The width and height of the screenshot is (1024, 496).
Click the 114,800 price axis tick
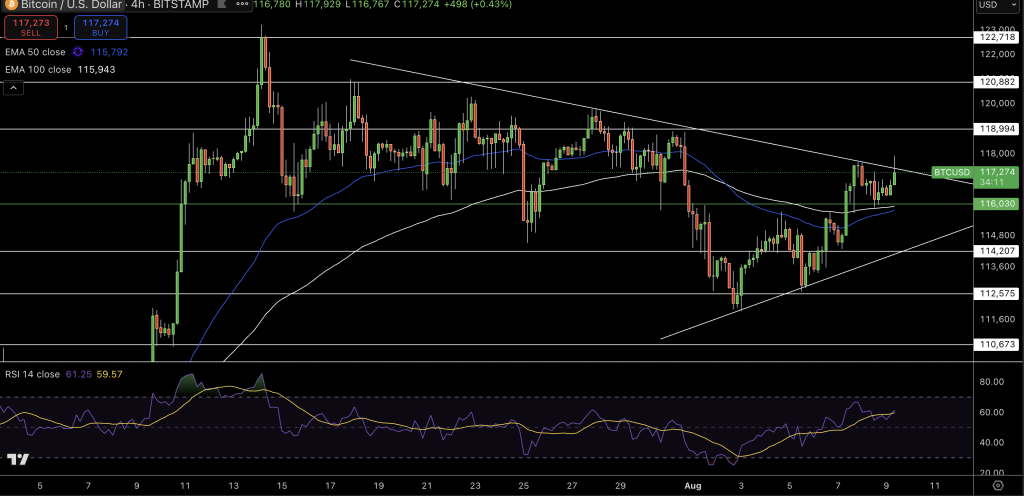997,235
